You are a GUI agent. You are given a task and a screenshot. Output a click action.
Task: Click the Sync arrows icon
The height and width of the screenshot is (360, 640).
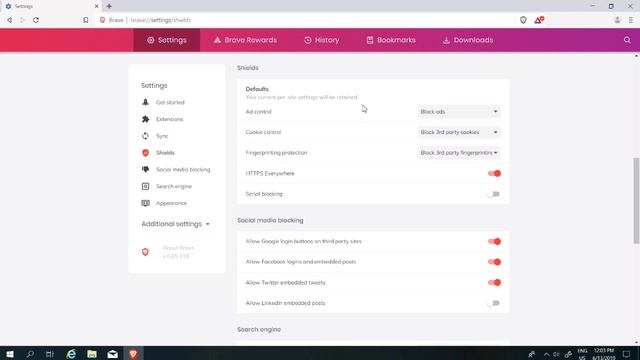pos(145,136)
